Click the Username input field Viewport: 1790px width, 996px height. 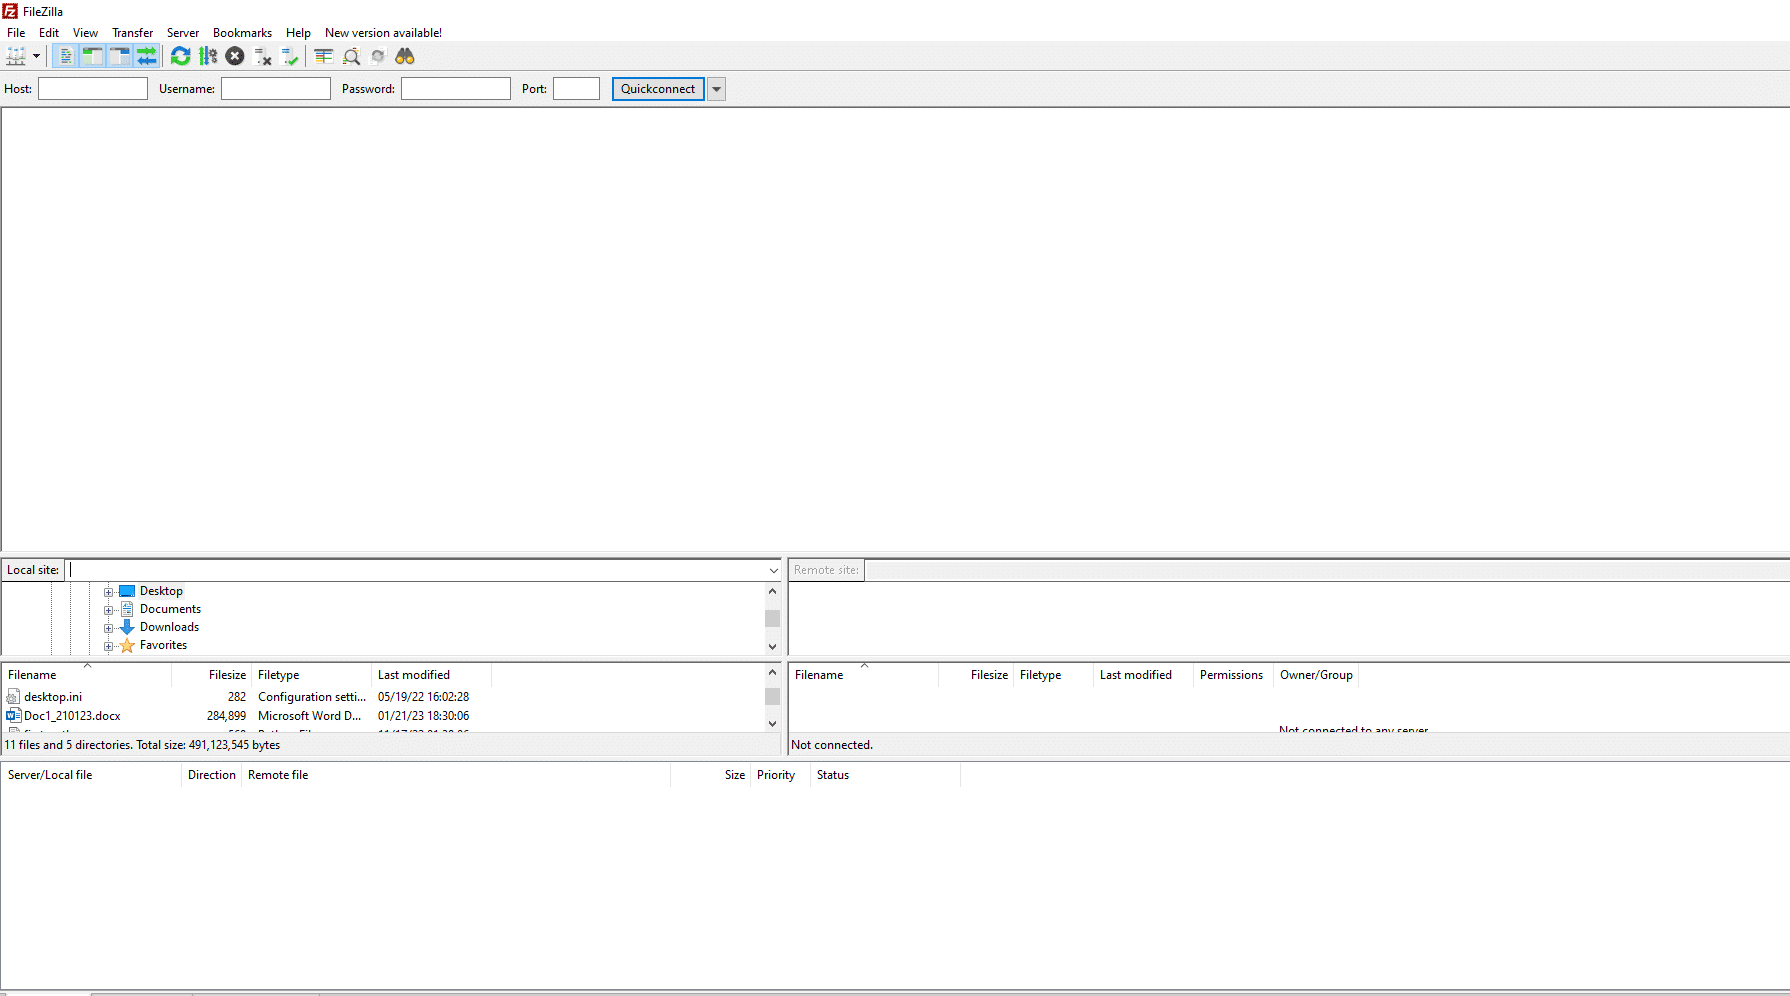pyautogui.click(x=276, y=89)
